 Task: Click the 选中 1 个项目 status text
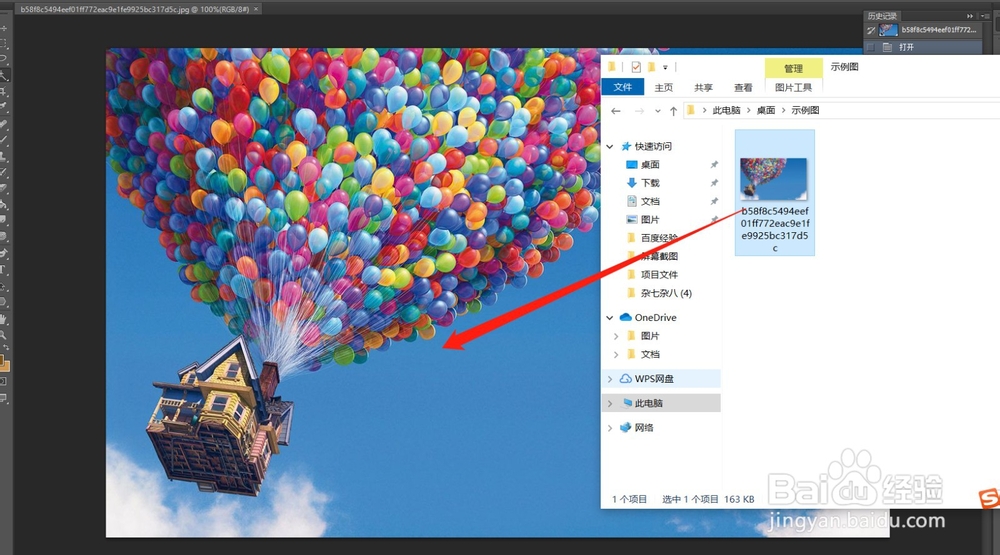click(690, 500)
